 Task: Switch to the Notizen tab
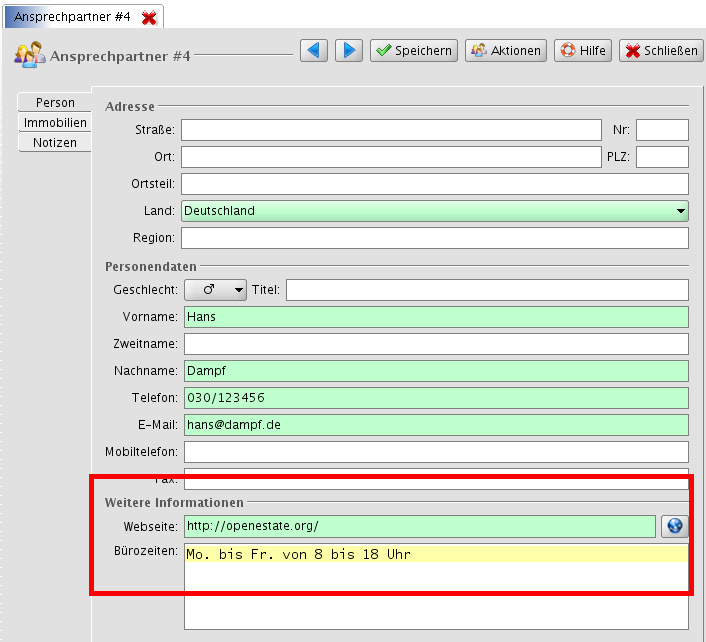pyautogui.click(x=55, y=143)
